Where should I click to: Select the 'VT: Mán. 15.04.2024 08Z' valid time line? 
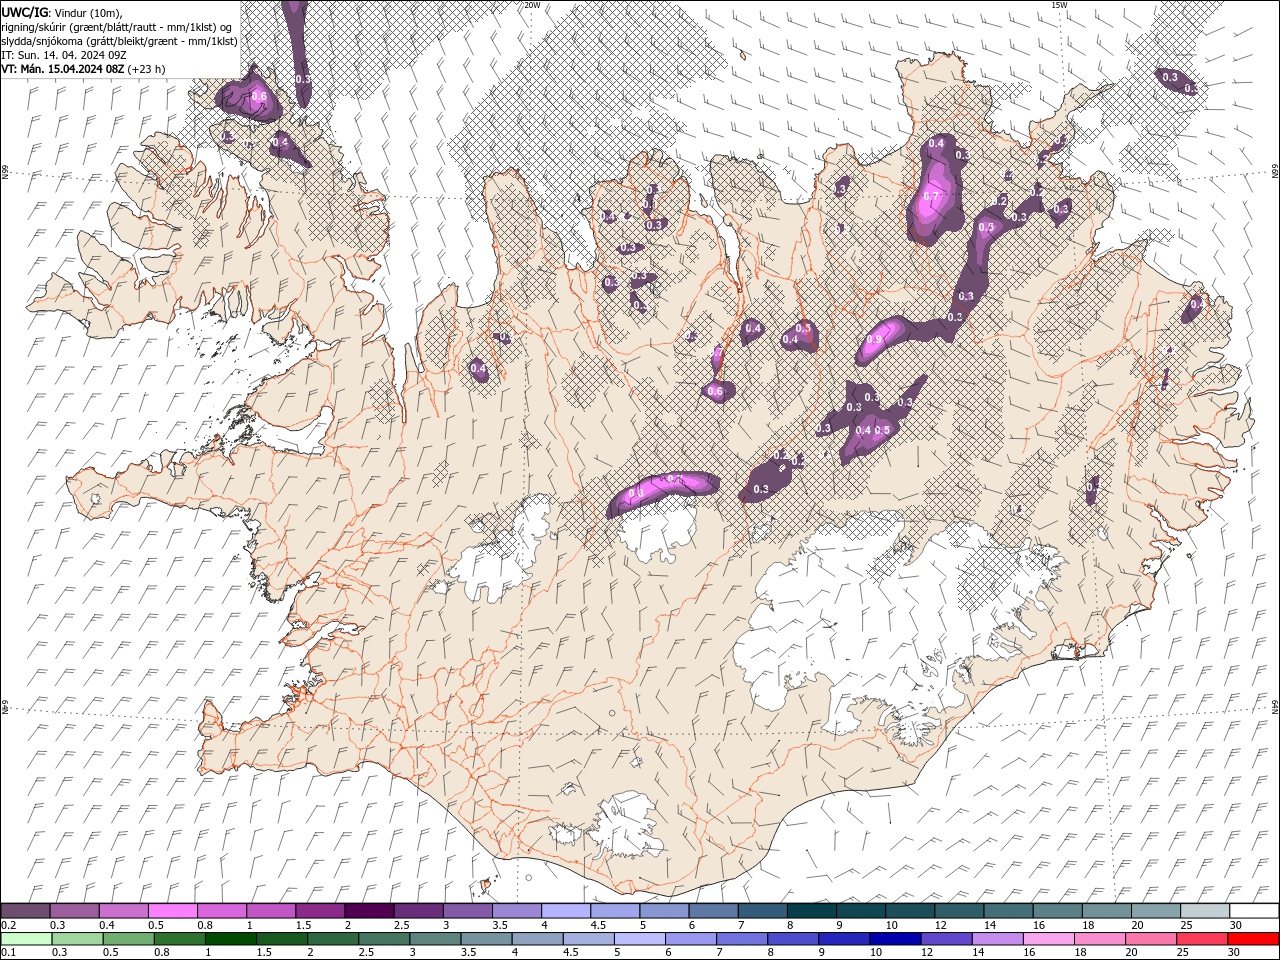pos(83,69)
